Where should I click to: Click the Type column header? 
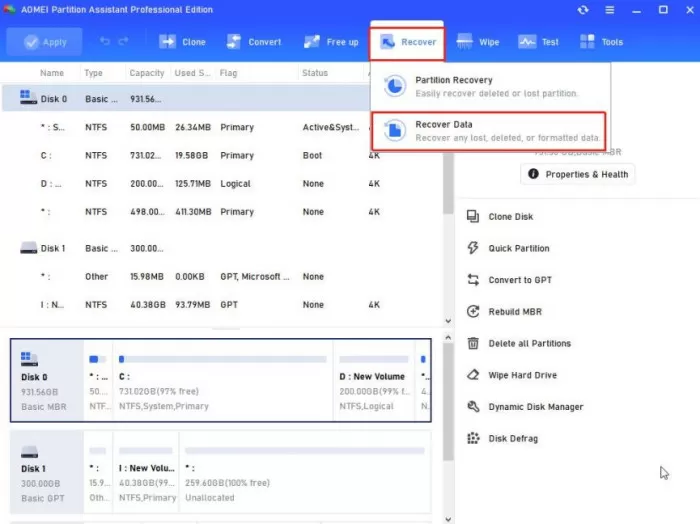[93, 73]
